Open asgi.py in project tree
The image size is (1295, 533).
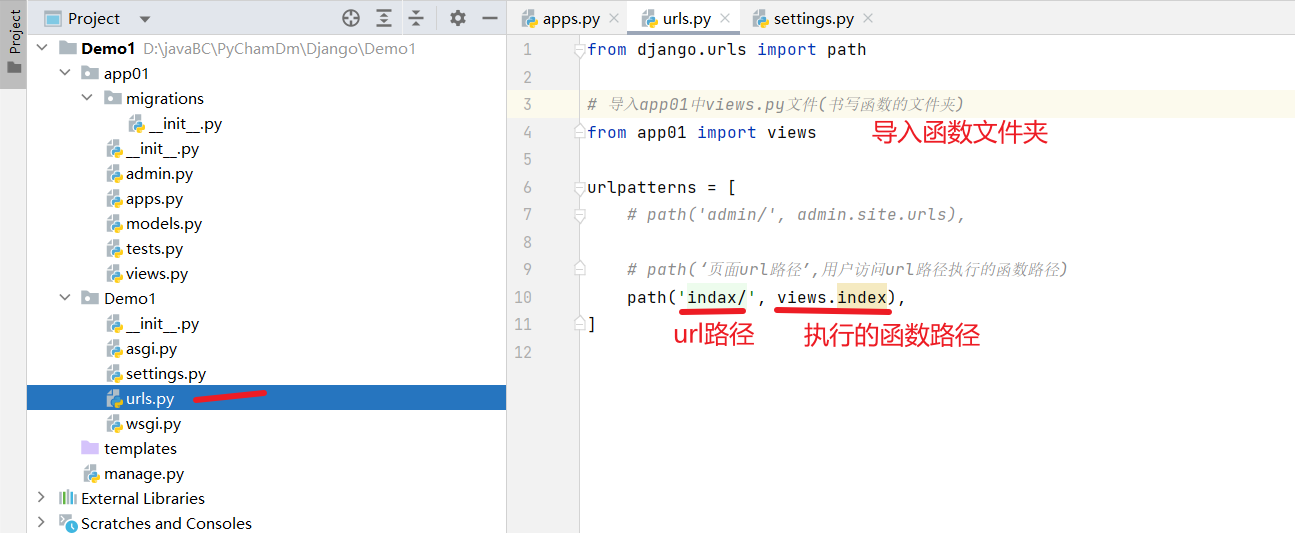[151, 349]
